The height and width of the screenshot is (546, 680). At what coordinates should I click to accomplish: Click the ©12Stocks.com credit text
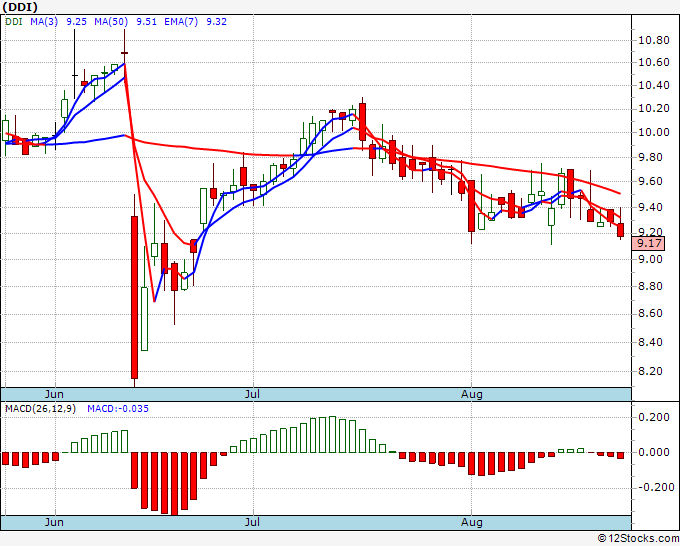click(638, 539)
